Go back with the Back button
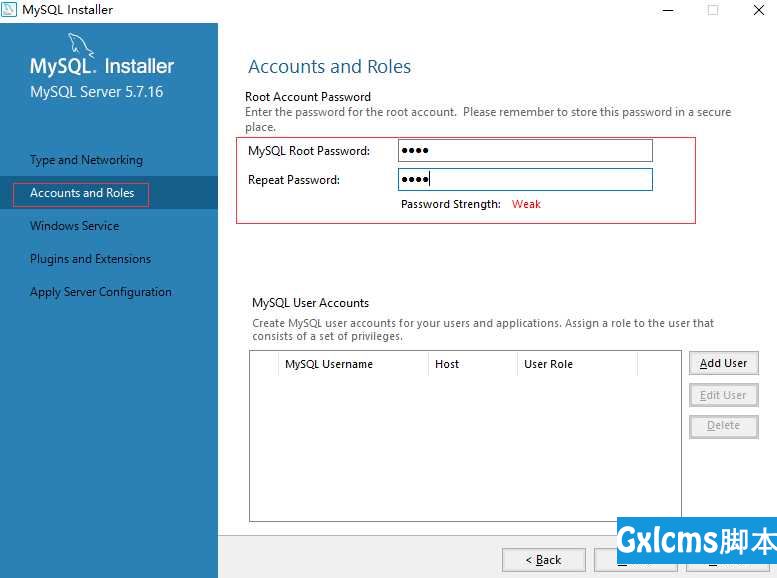This screenshot has width=777, height=578. point(544,560)
